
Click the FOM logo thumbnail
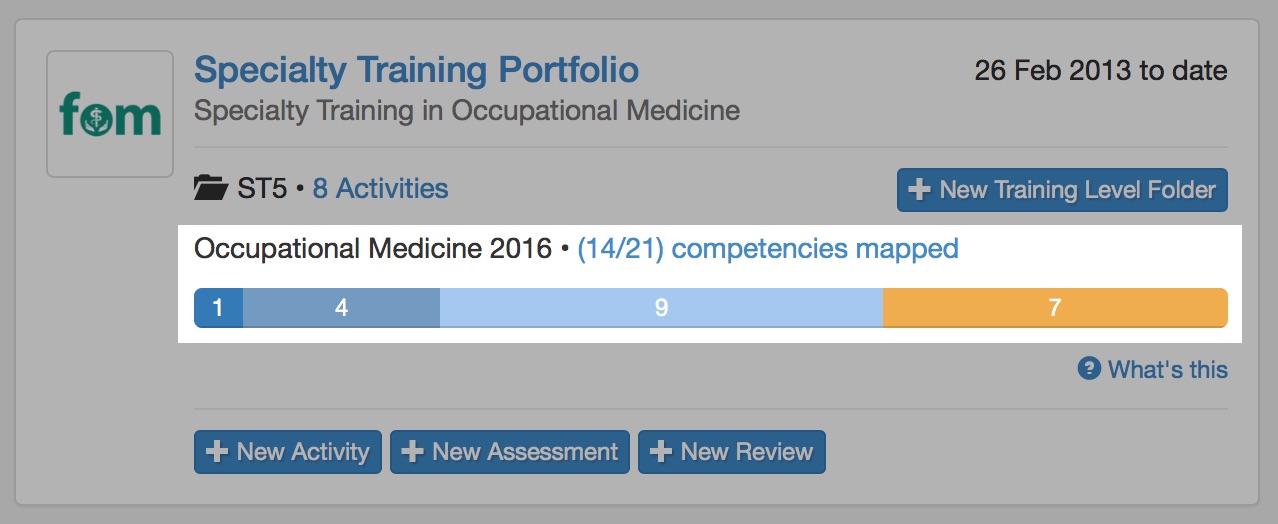[x=110, y=114]
